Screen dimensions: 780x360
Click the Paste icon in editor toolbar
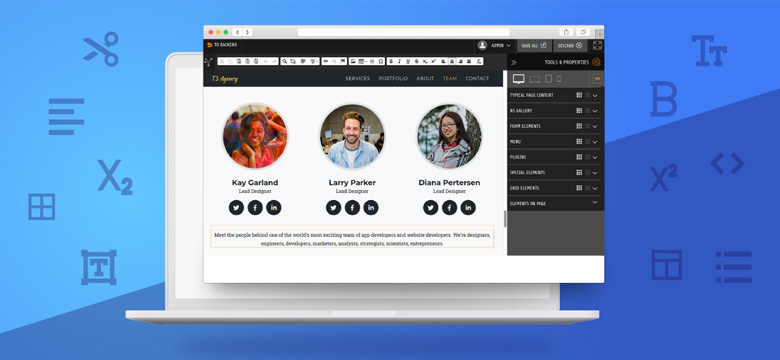point(239,61)
